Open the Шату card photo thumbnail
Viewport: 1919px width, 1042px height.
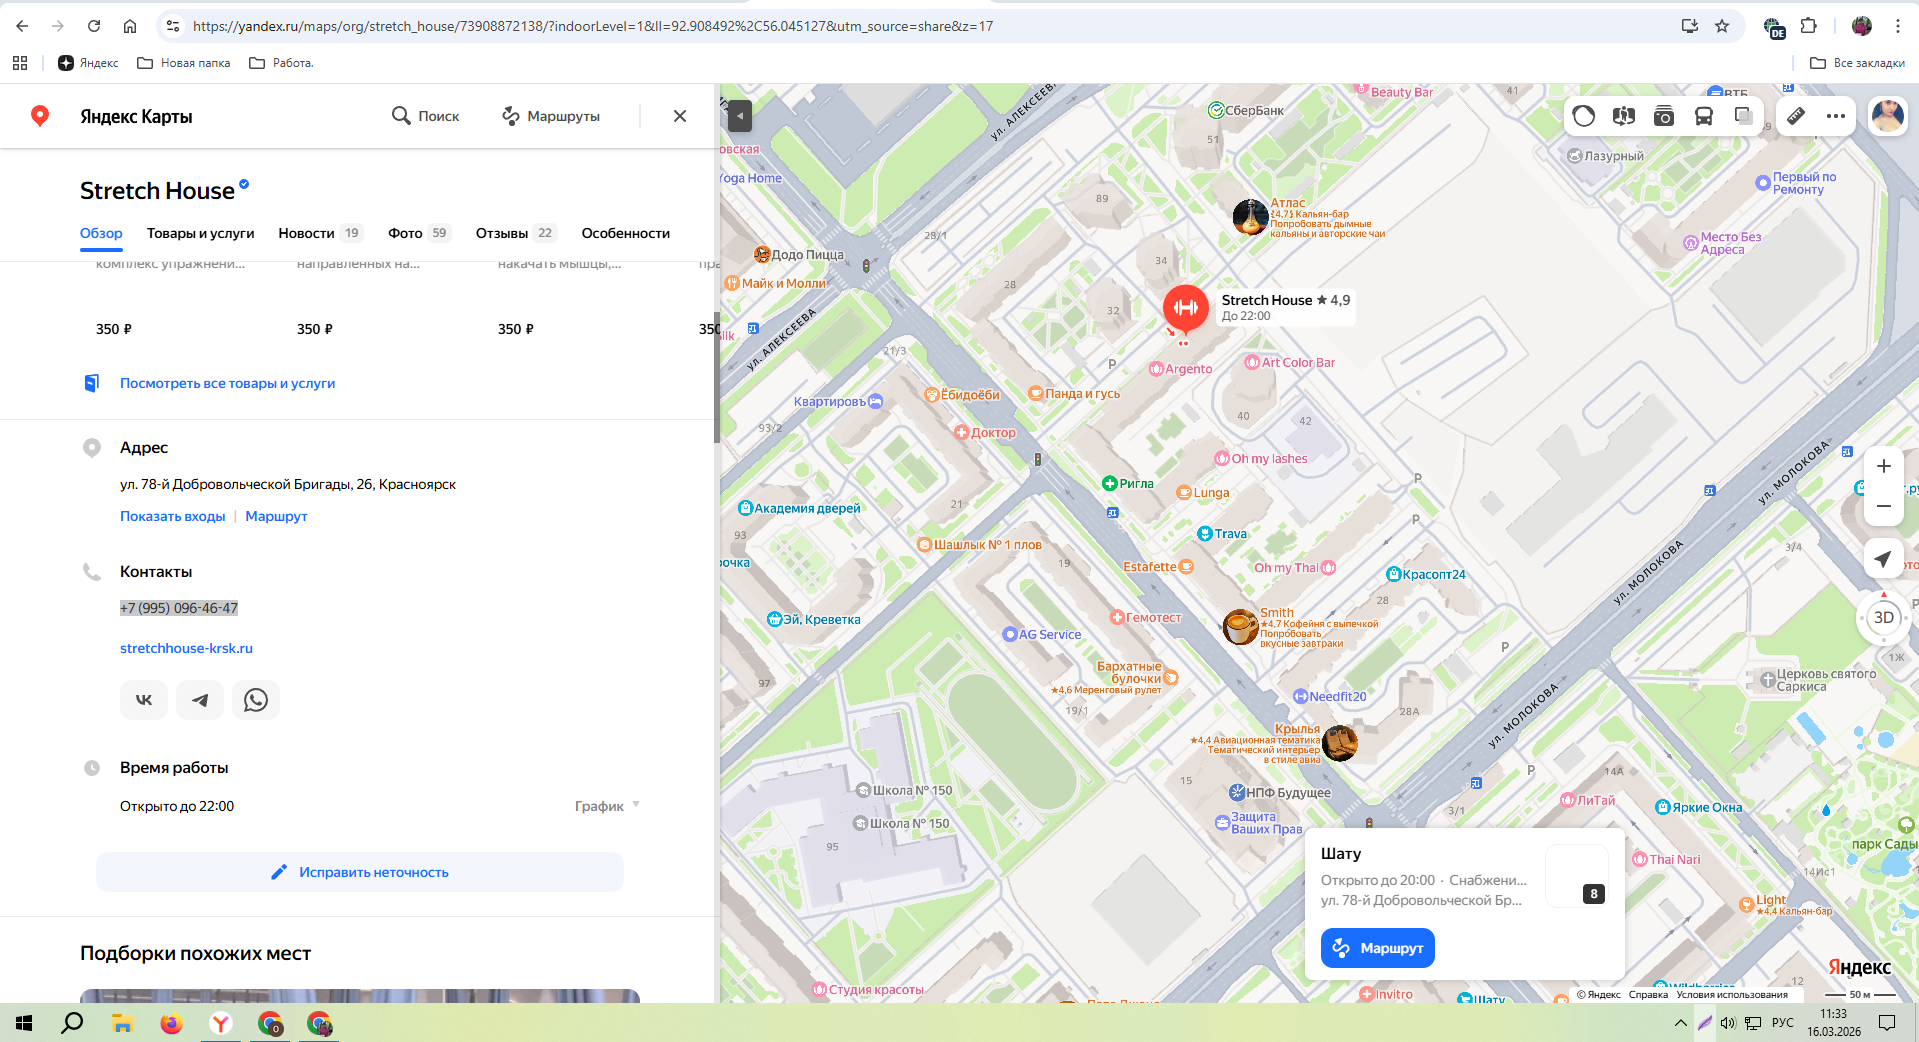coord(1576,876)
